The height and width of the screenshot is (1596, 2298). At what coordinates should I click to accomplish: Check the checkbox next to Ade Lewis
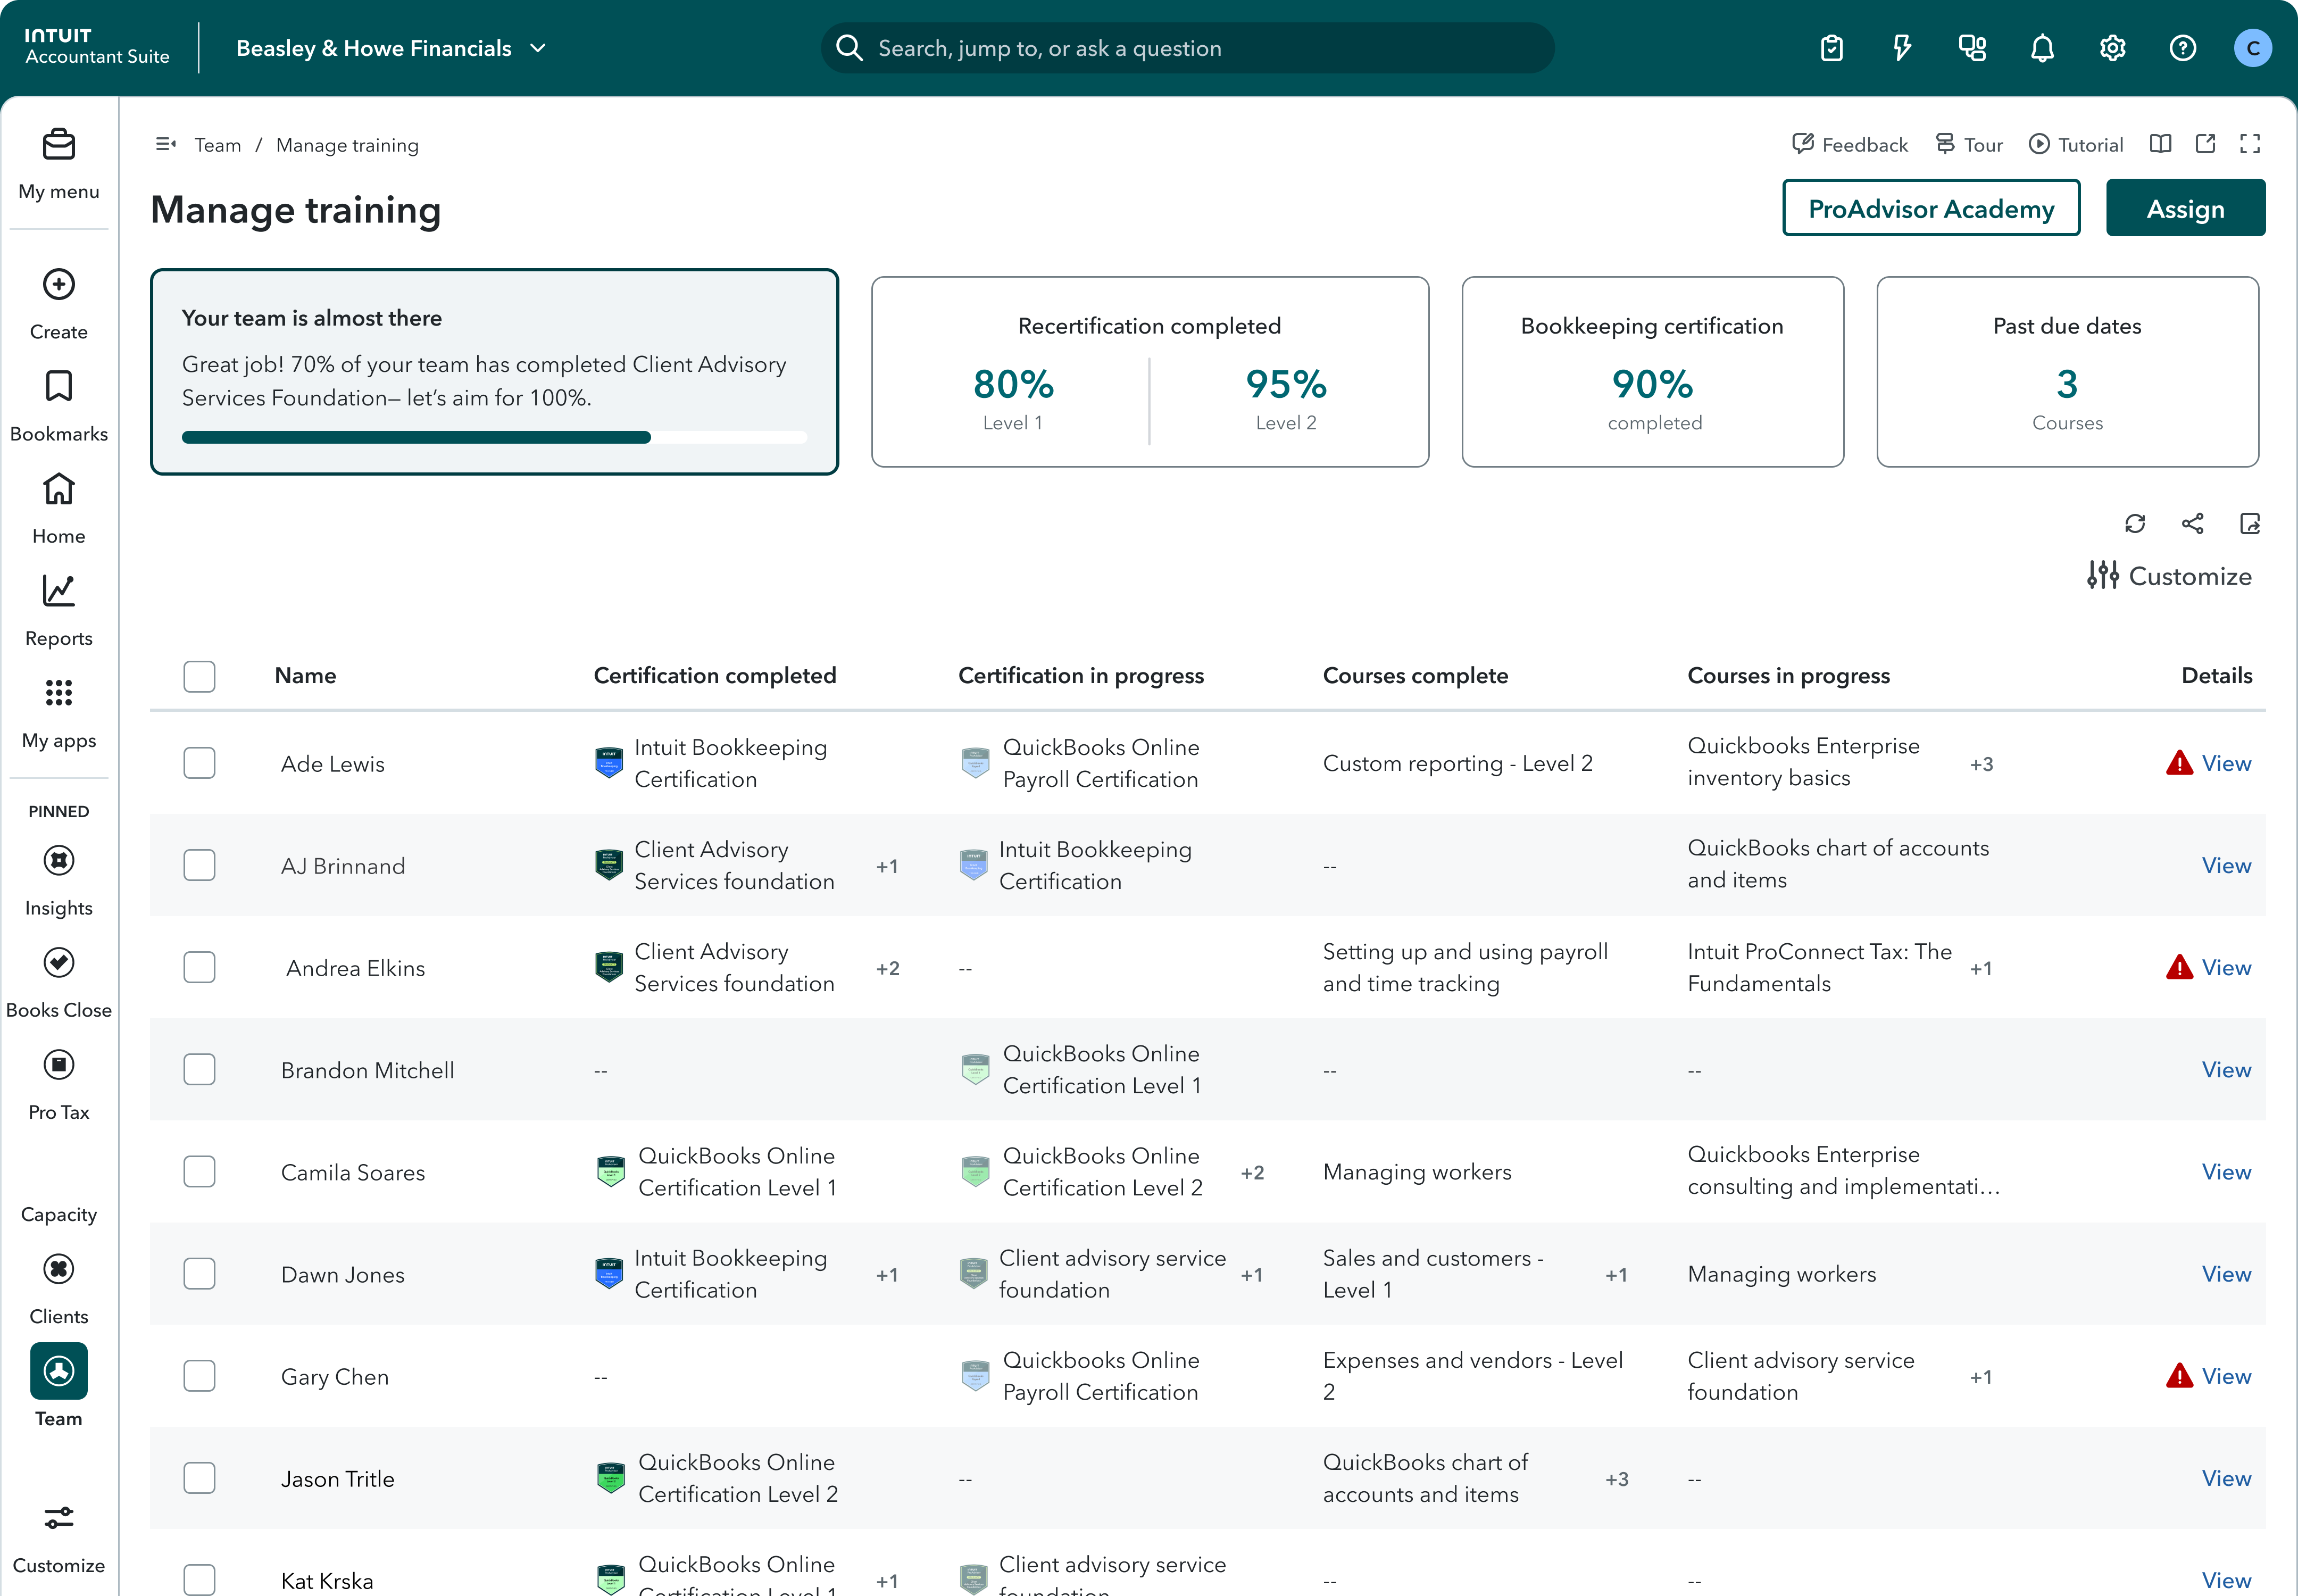(x=199, y=762)
